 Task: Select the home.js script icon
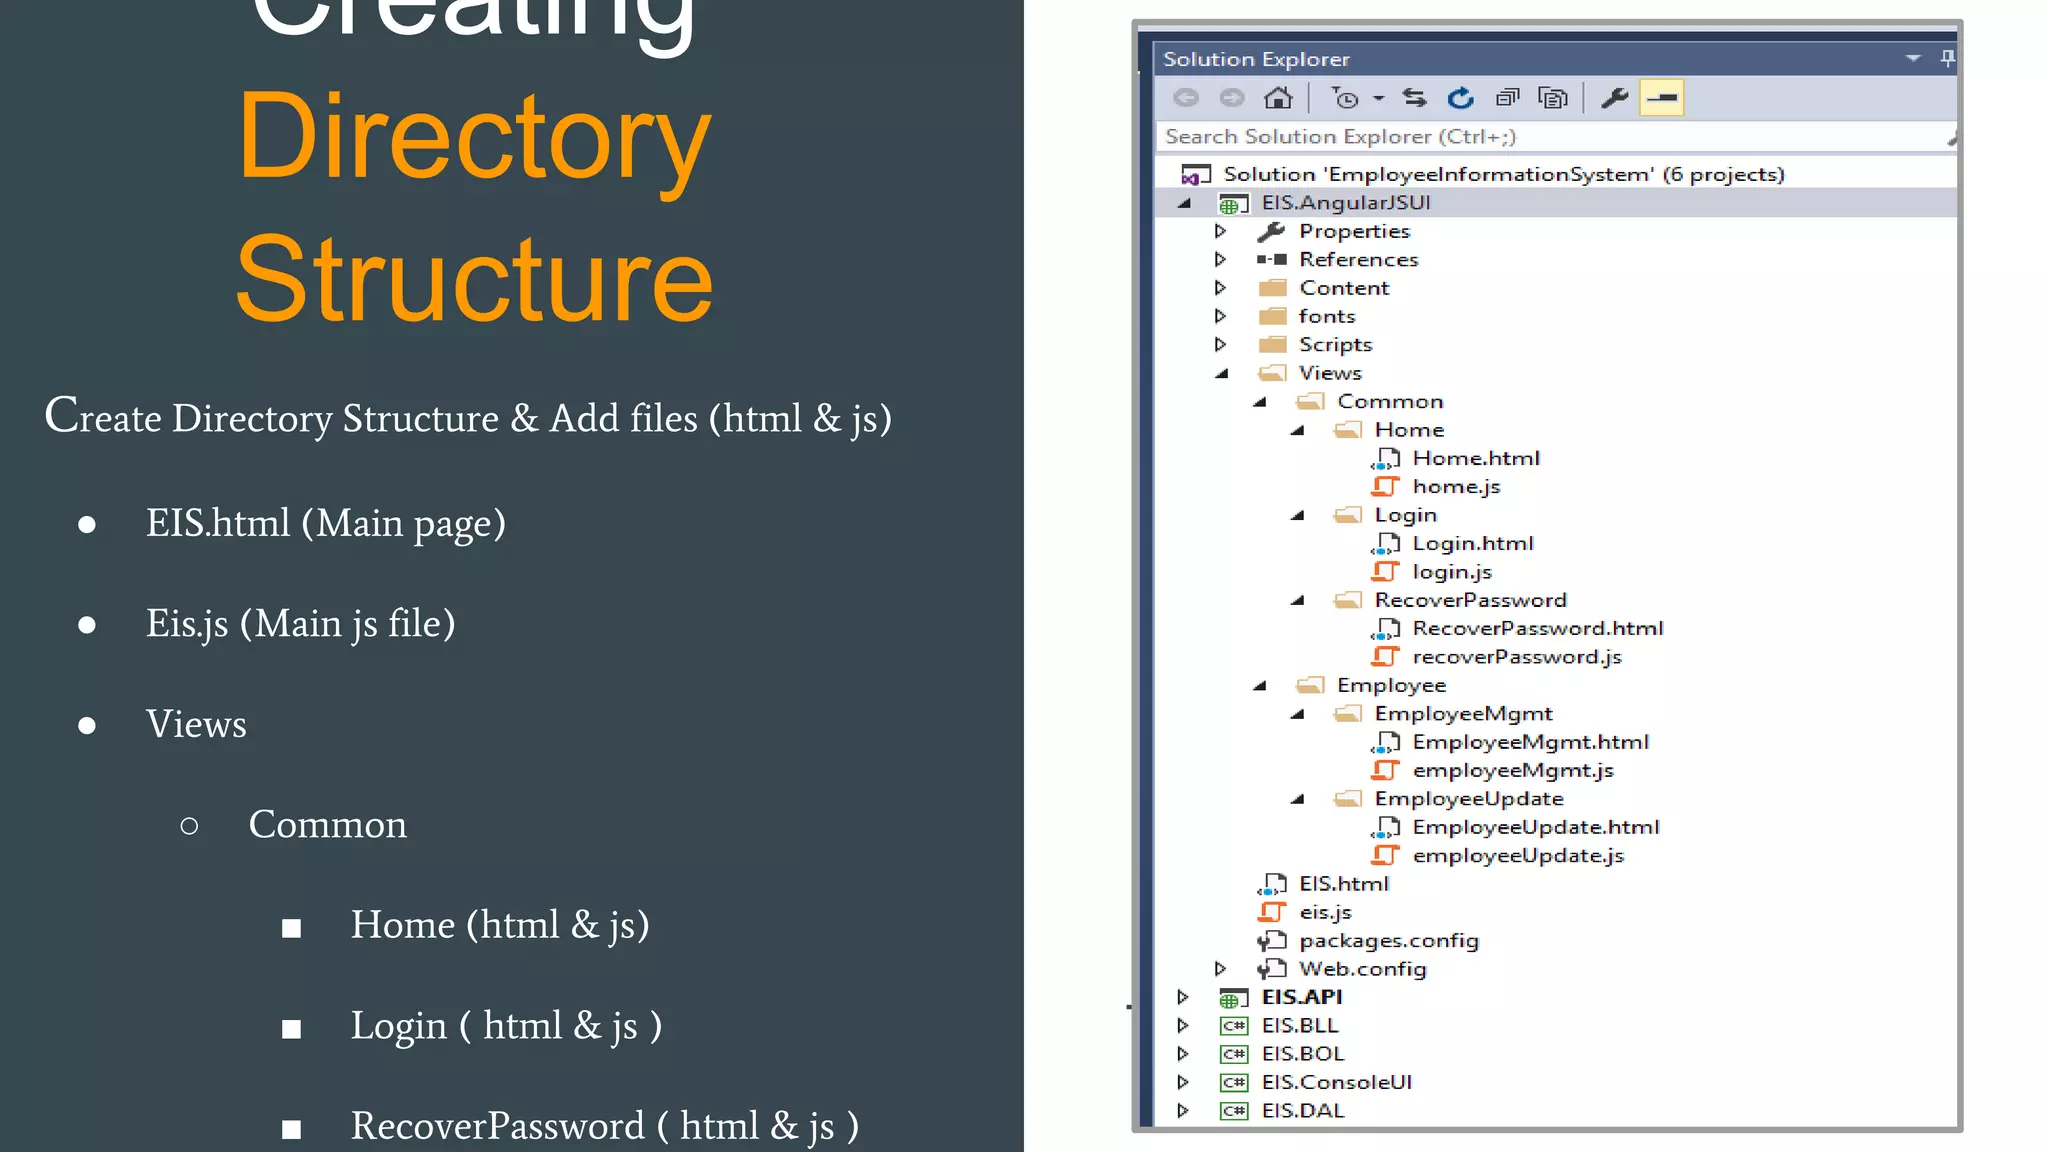pos(1385,487)
